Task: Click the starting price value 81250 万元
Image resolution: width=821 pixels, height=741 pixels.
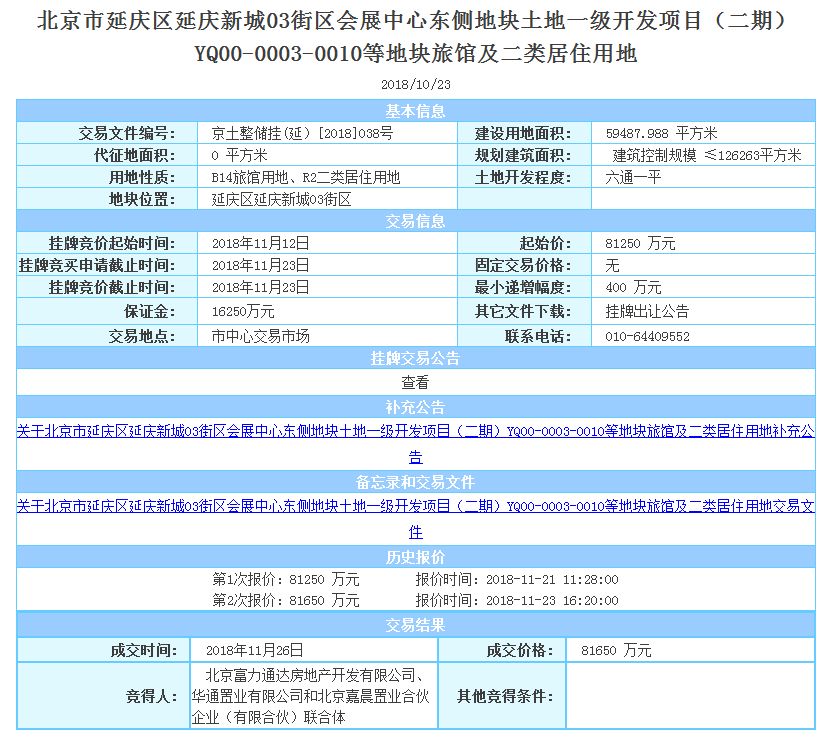Action: [x=640, y=243]
